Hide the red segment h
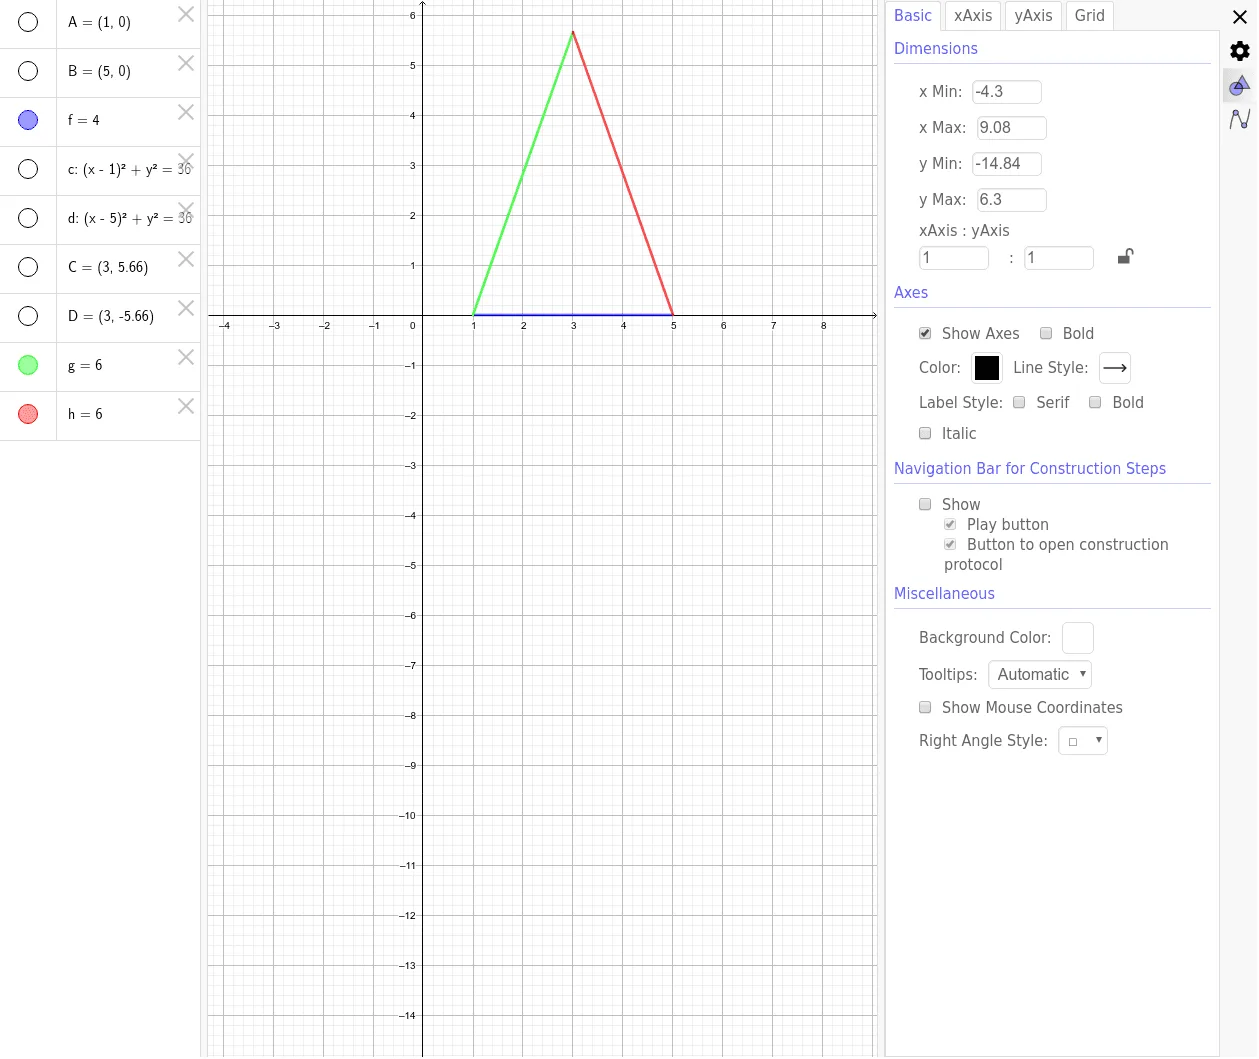This screenshot has height=1059, width=1259. click(x=28, y=414)
